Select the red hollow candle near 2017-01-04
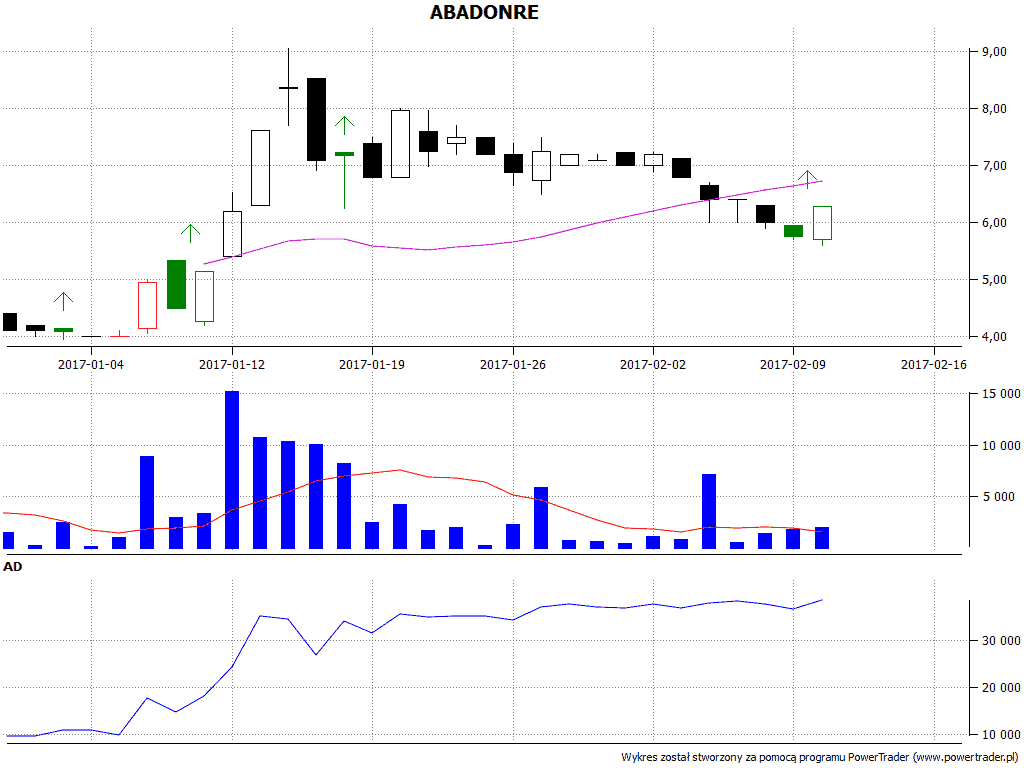The width and height of the screenshot is (1024, 768). [x=147, y=305]
